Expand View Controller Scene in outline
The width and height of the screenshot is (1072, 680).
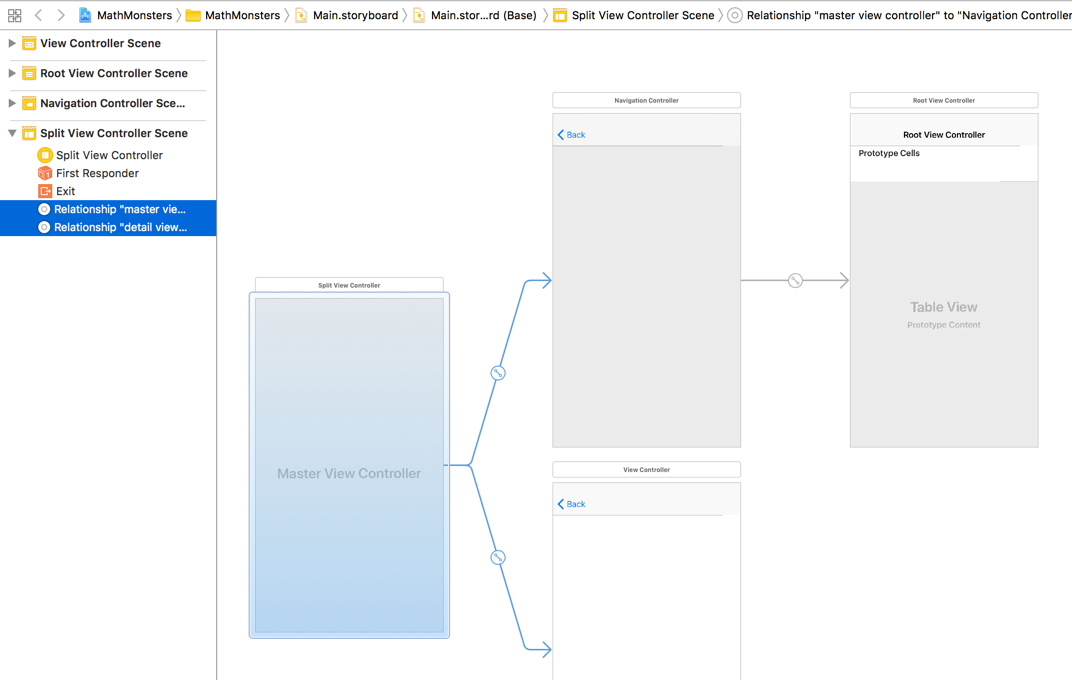click(x=12, y=43)
